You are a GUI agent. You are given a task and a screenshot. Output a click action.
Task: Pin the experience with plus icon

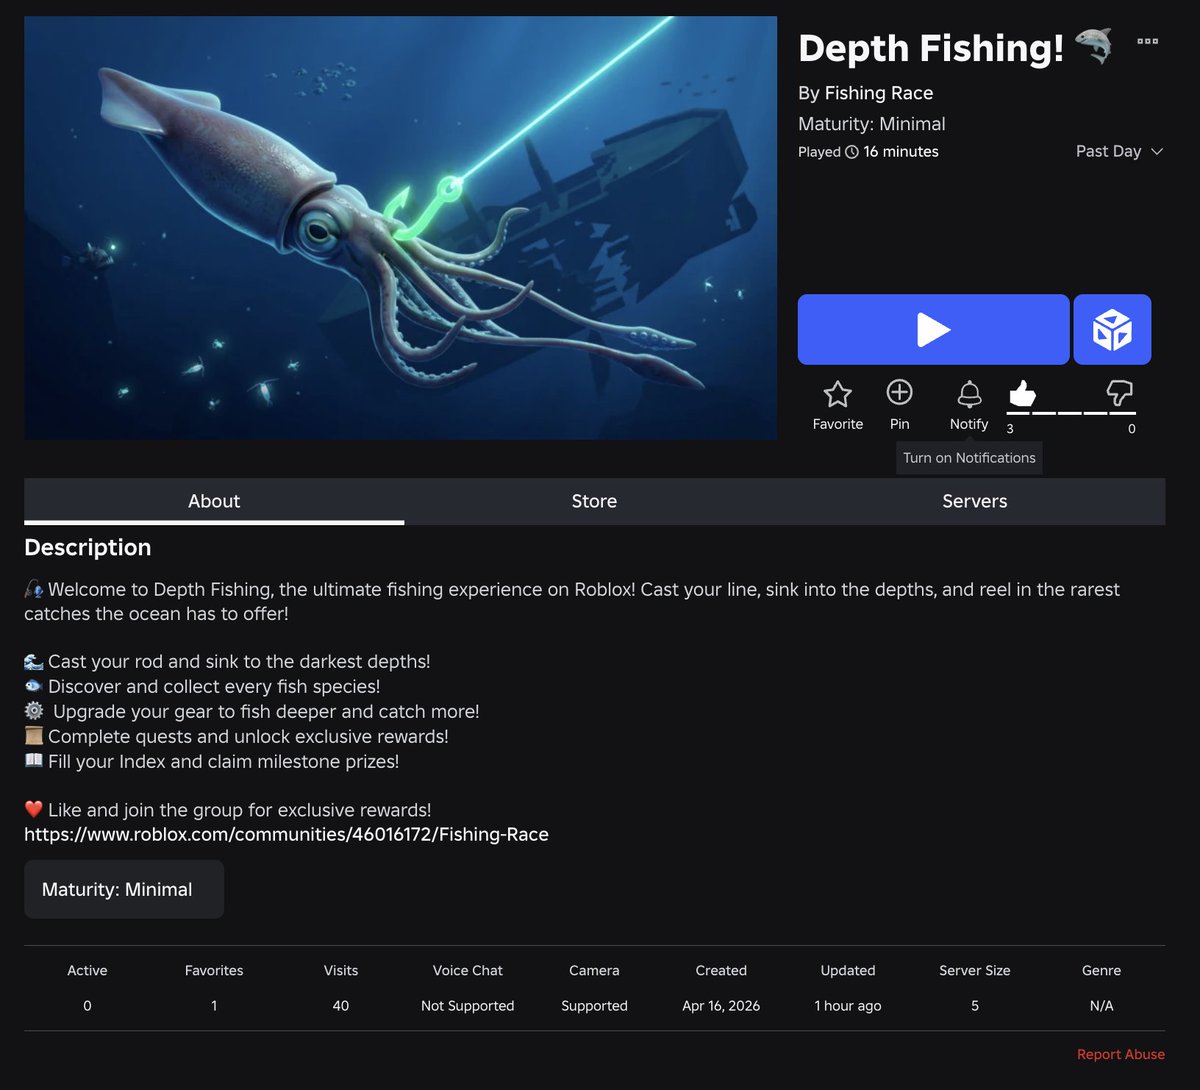[899, 392]
